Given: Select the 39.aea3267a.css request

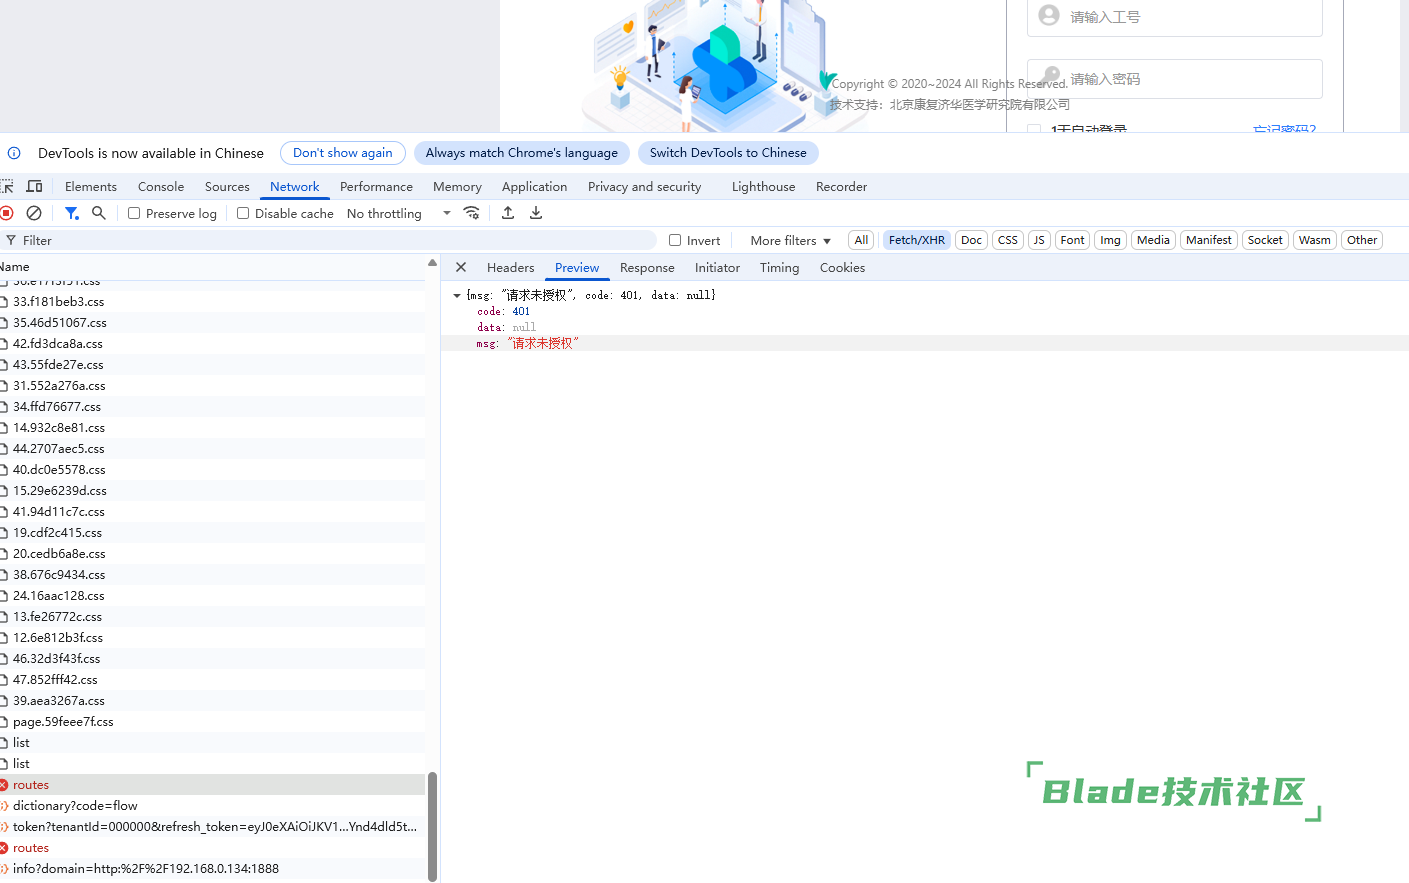Looking at the screenshot, I should 213,701.
